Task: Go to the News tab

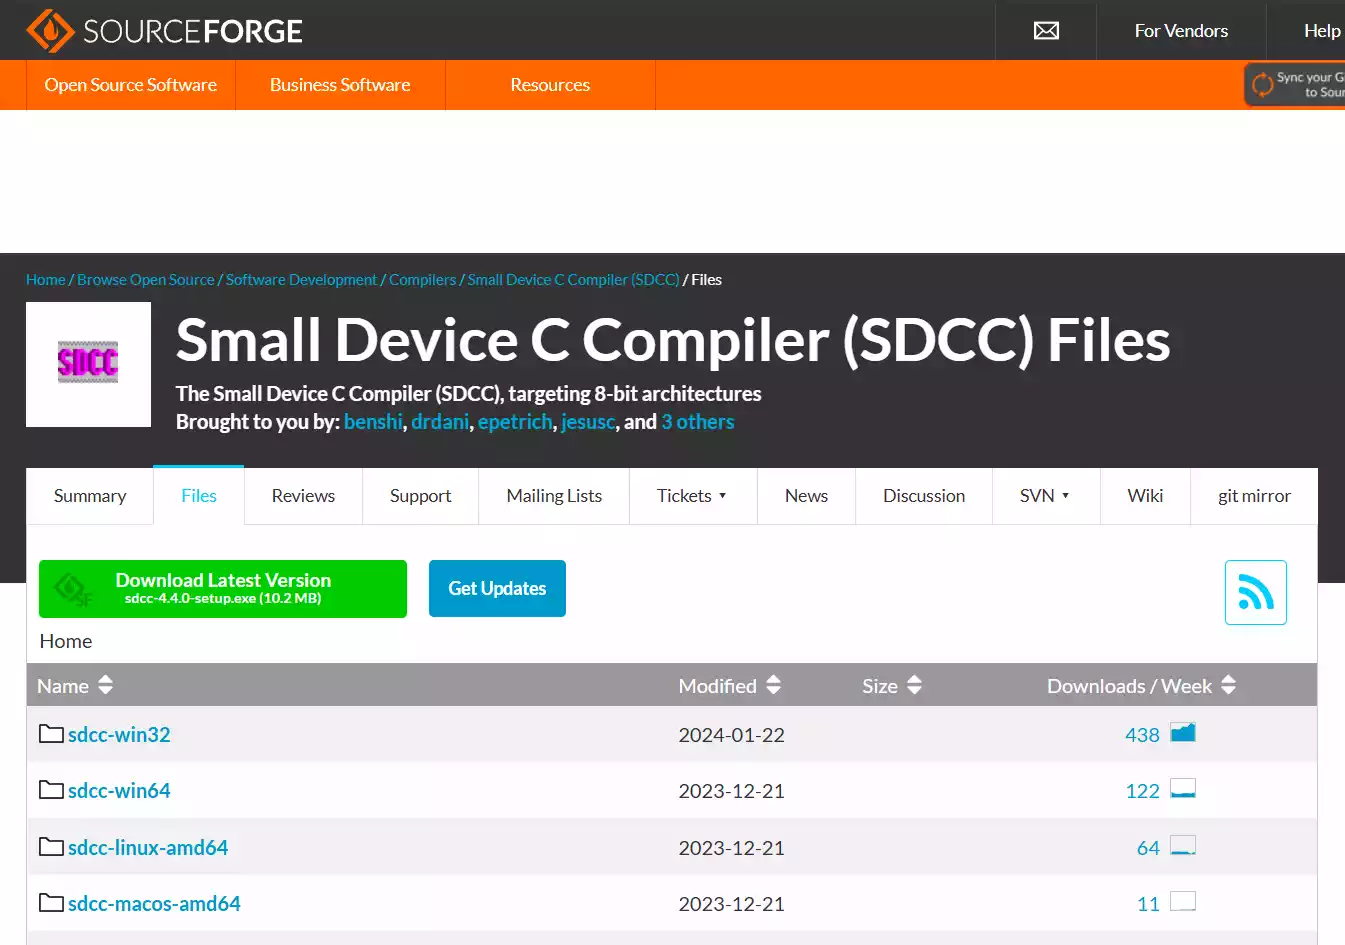Action: pyautogui.click(x=806, y=496)
